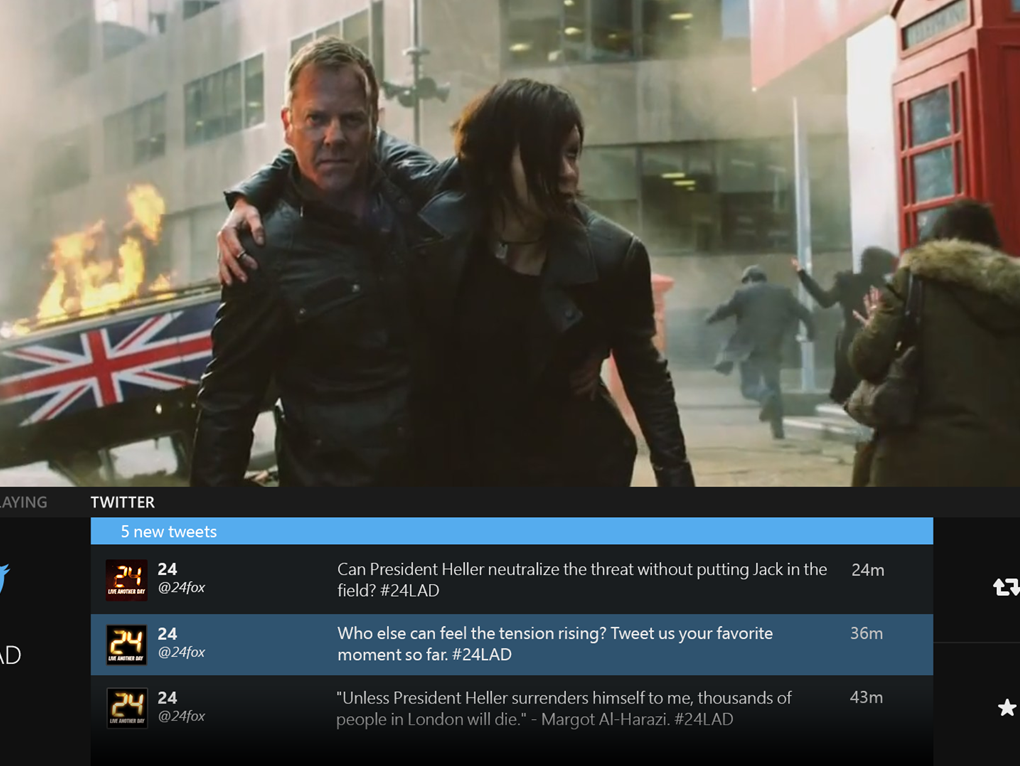Viewport: 1020px width, 766px height.
Task: Click the retweet icon on the right
Action: point(1006,588)
